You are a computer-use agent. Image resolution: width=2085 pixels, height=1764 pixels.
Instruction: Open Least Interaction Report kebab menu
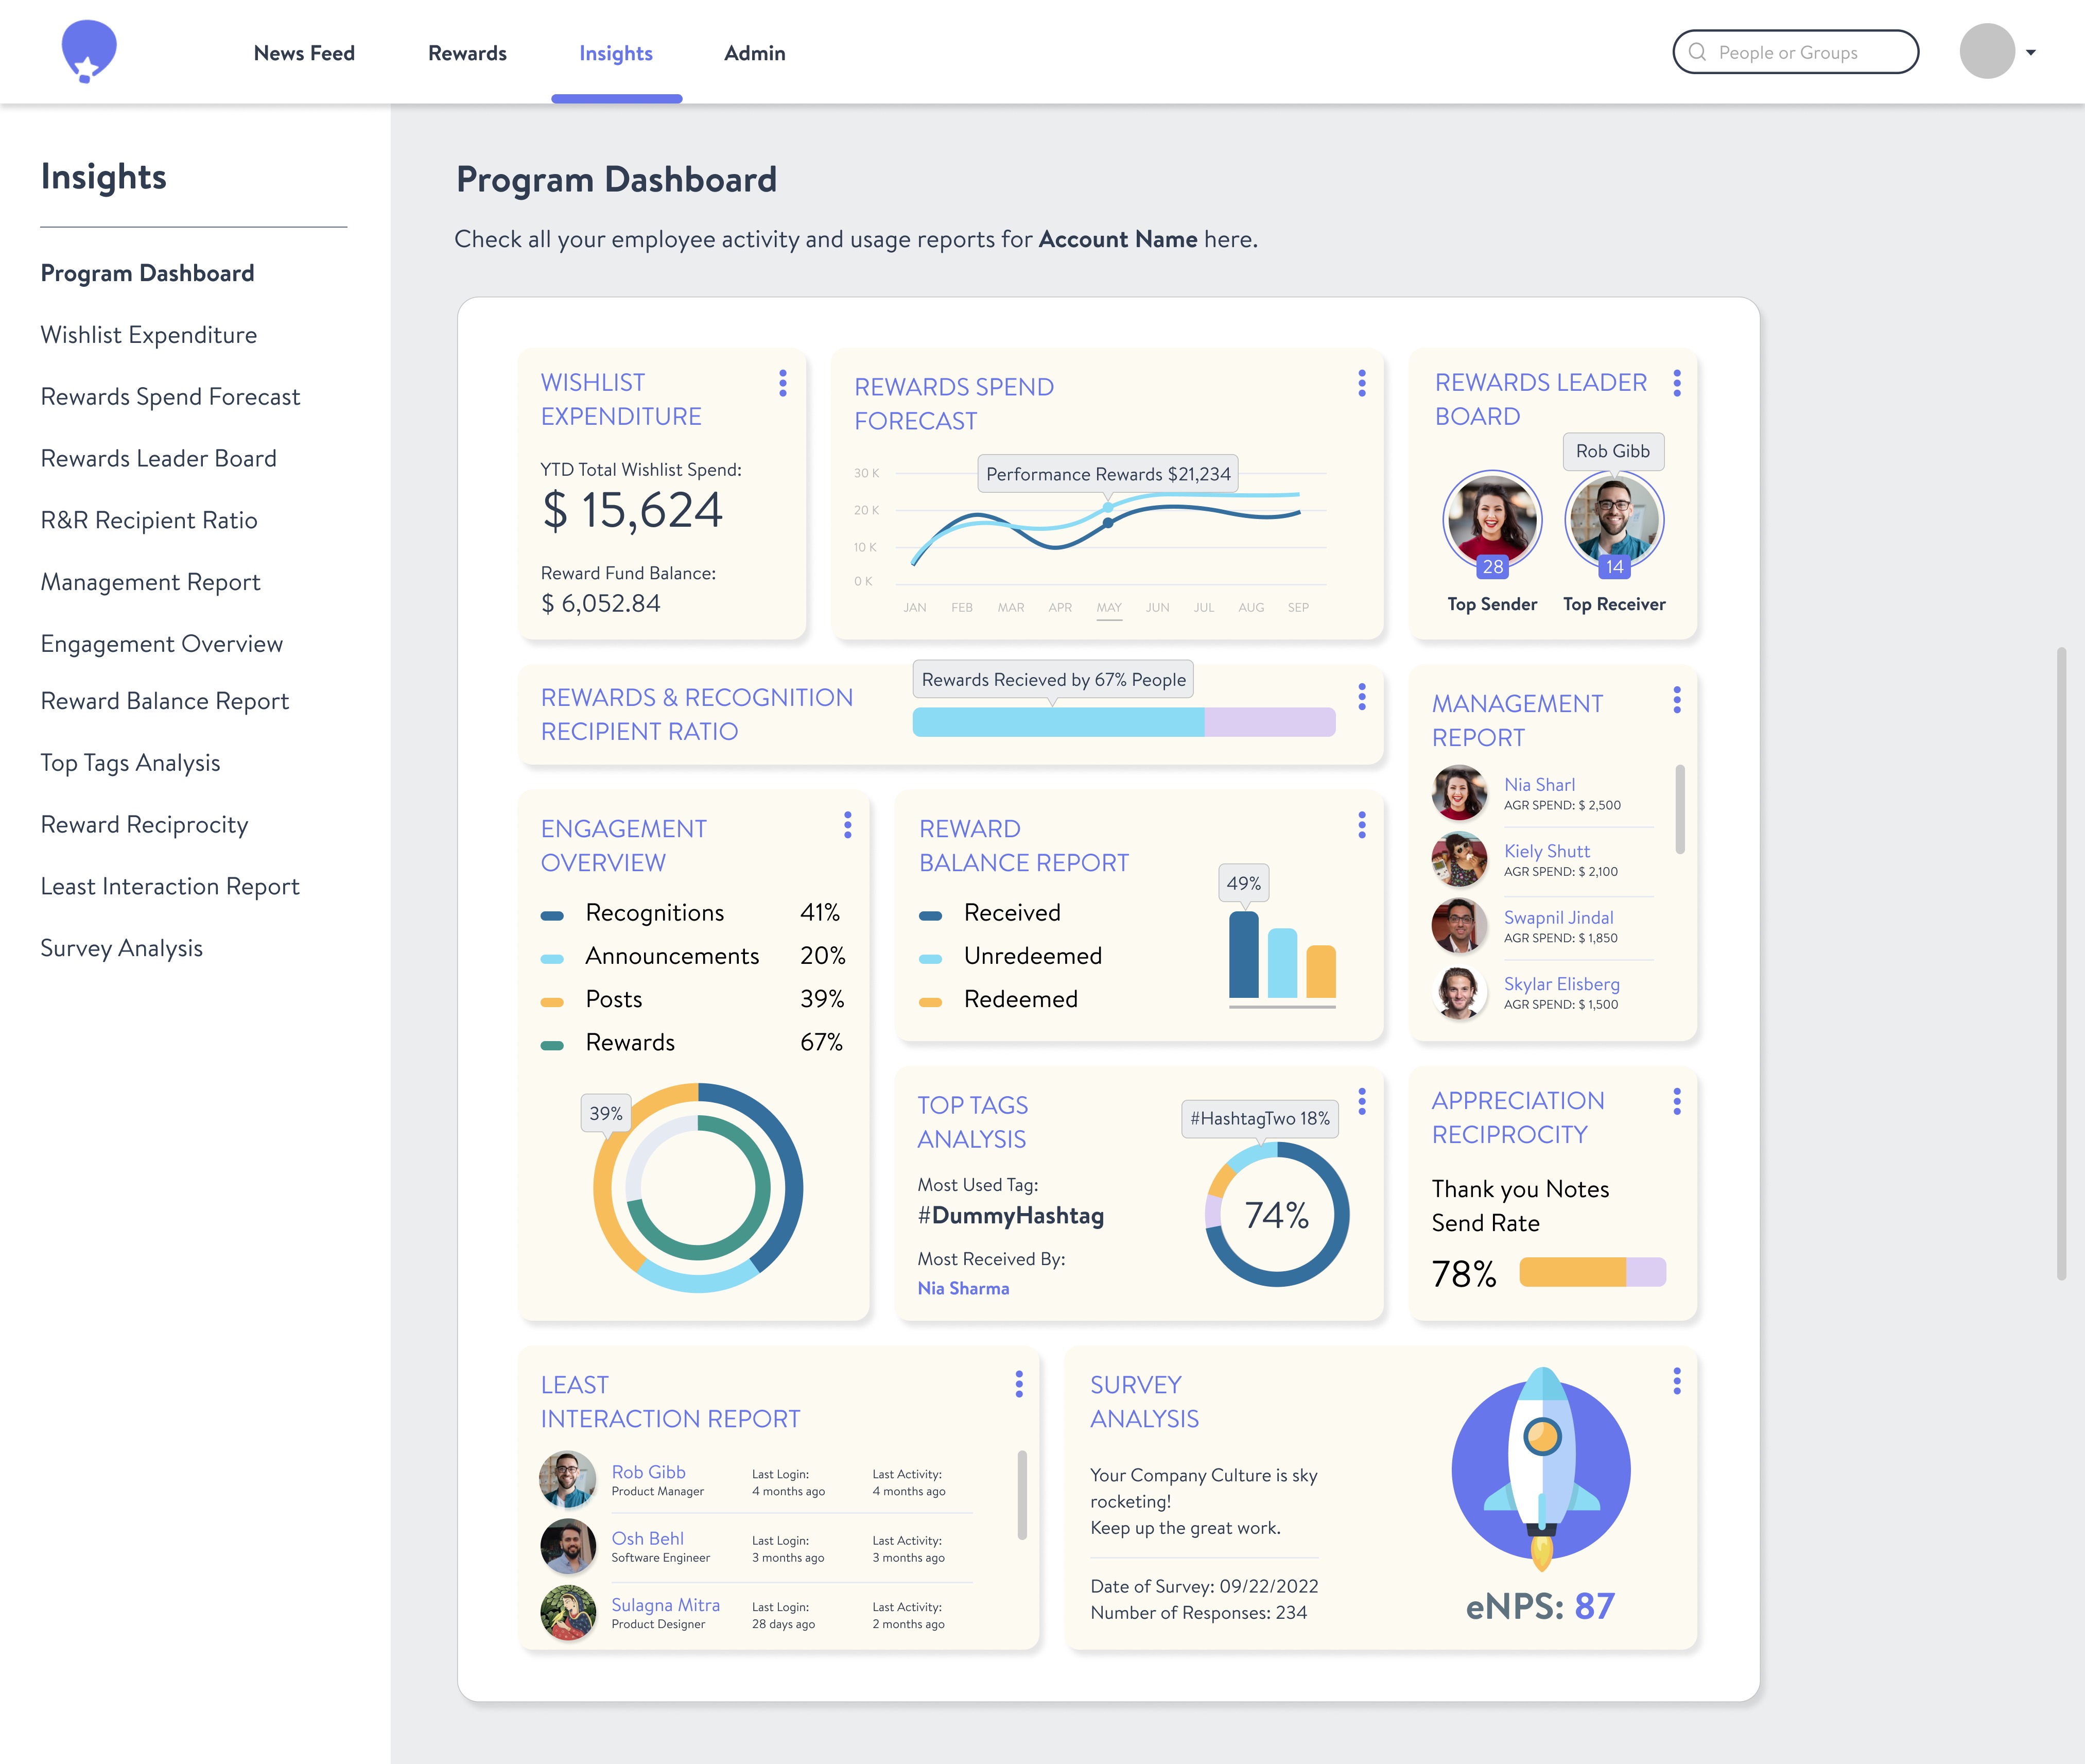[1018, 1384]
